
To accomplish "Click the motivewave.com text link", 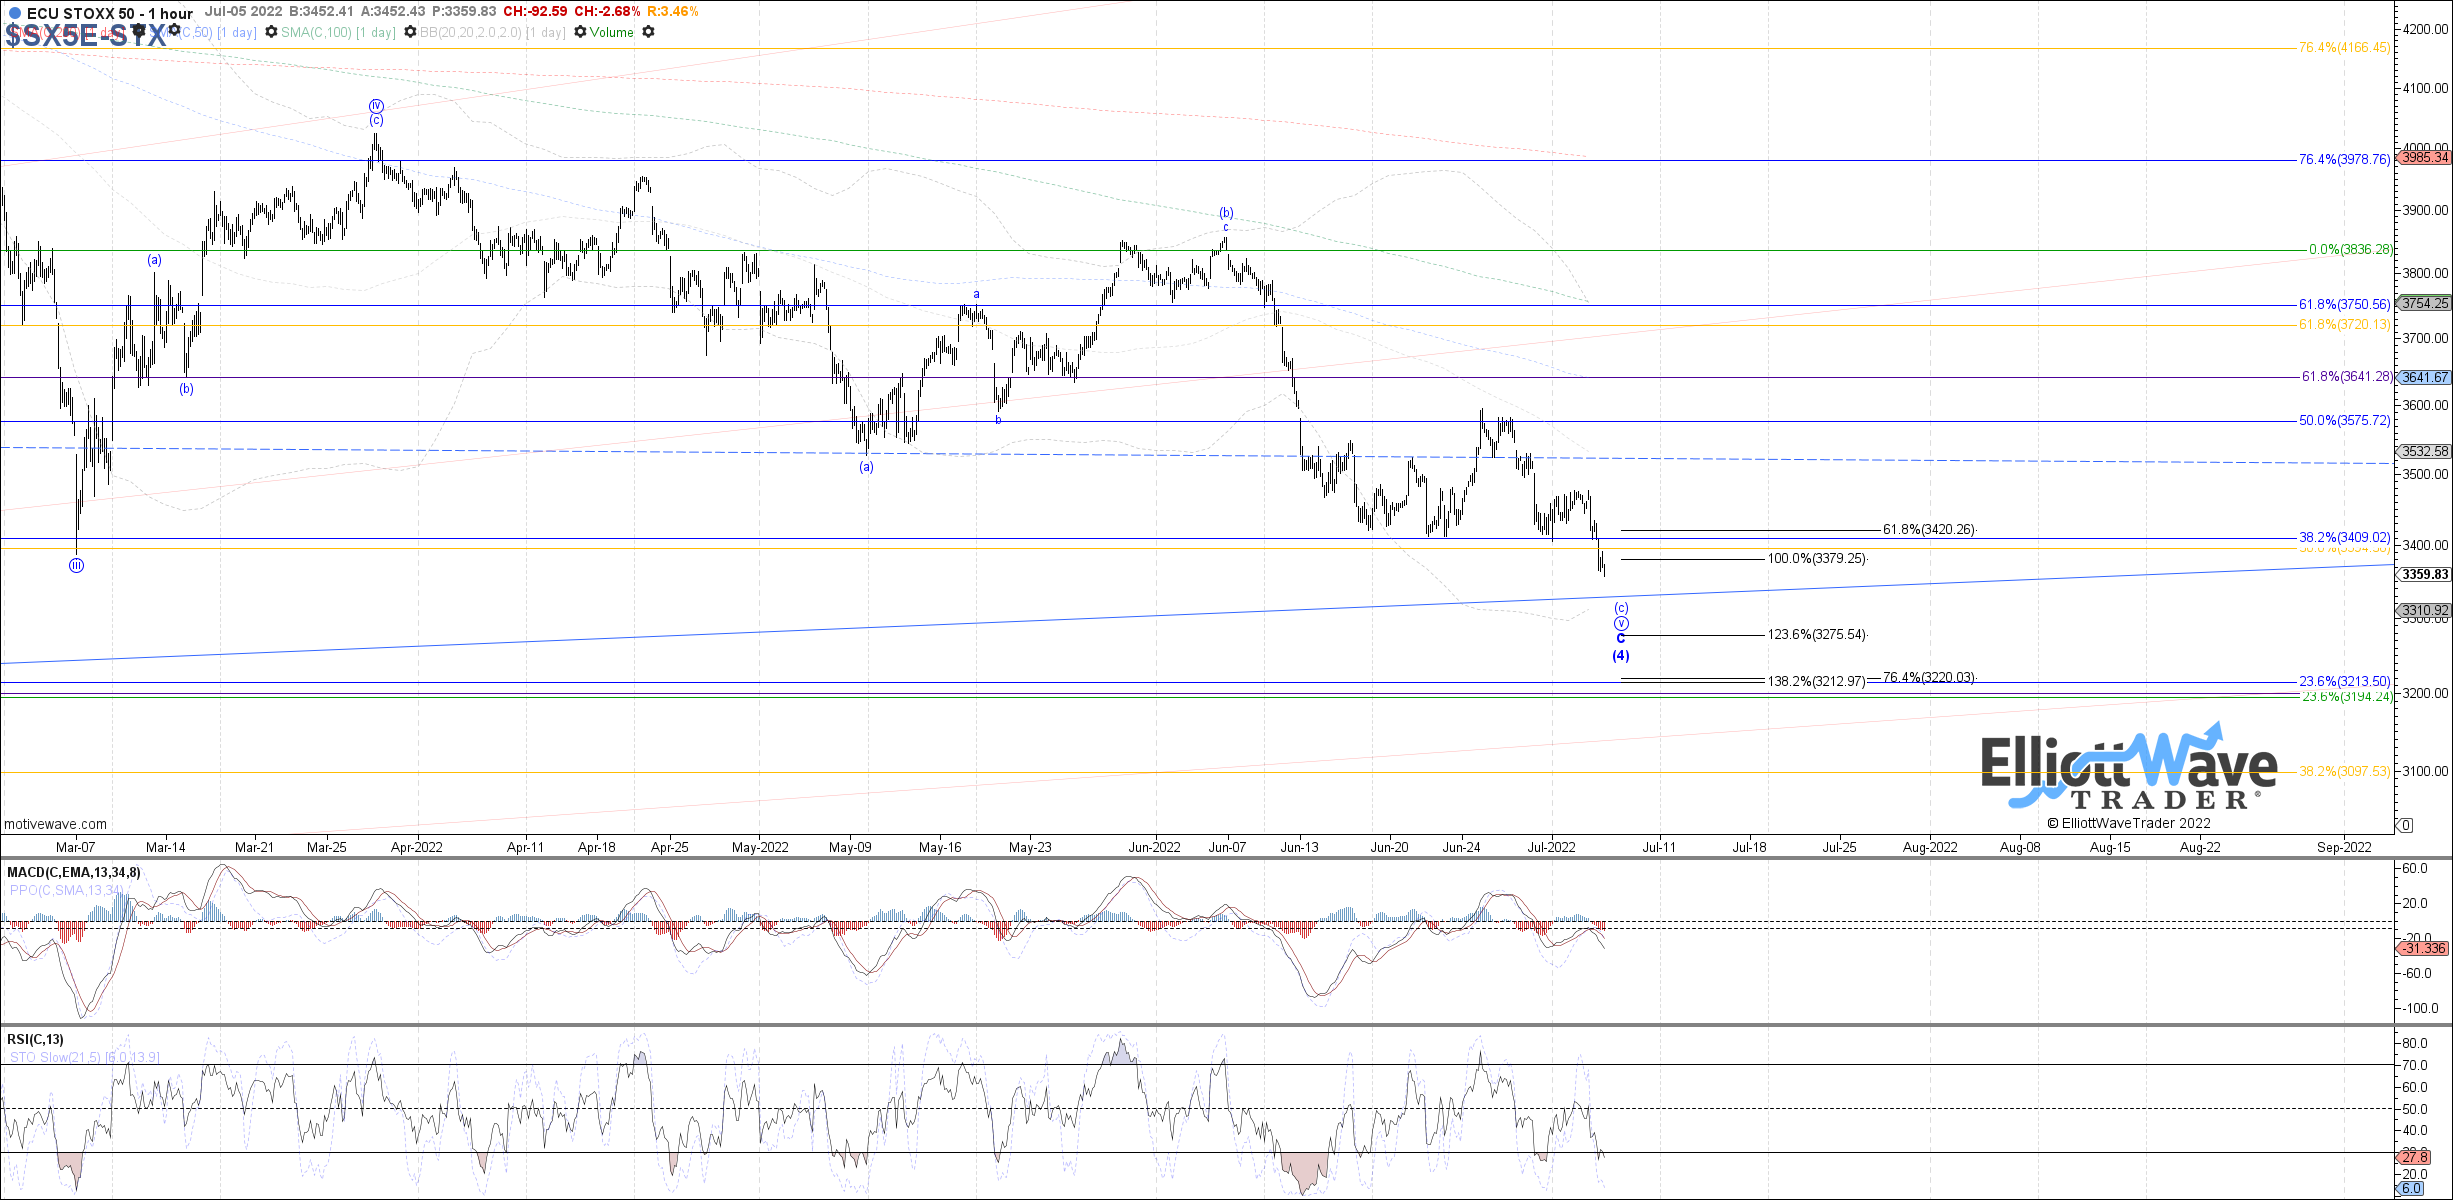I will point(55,824).
